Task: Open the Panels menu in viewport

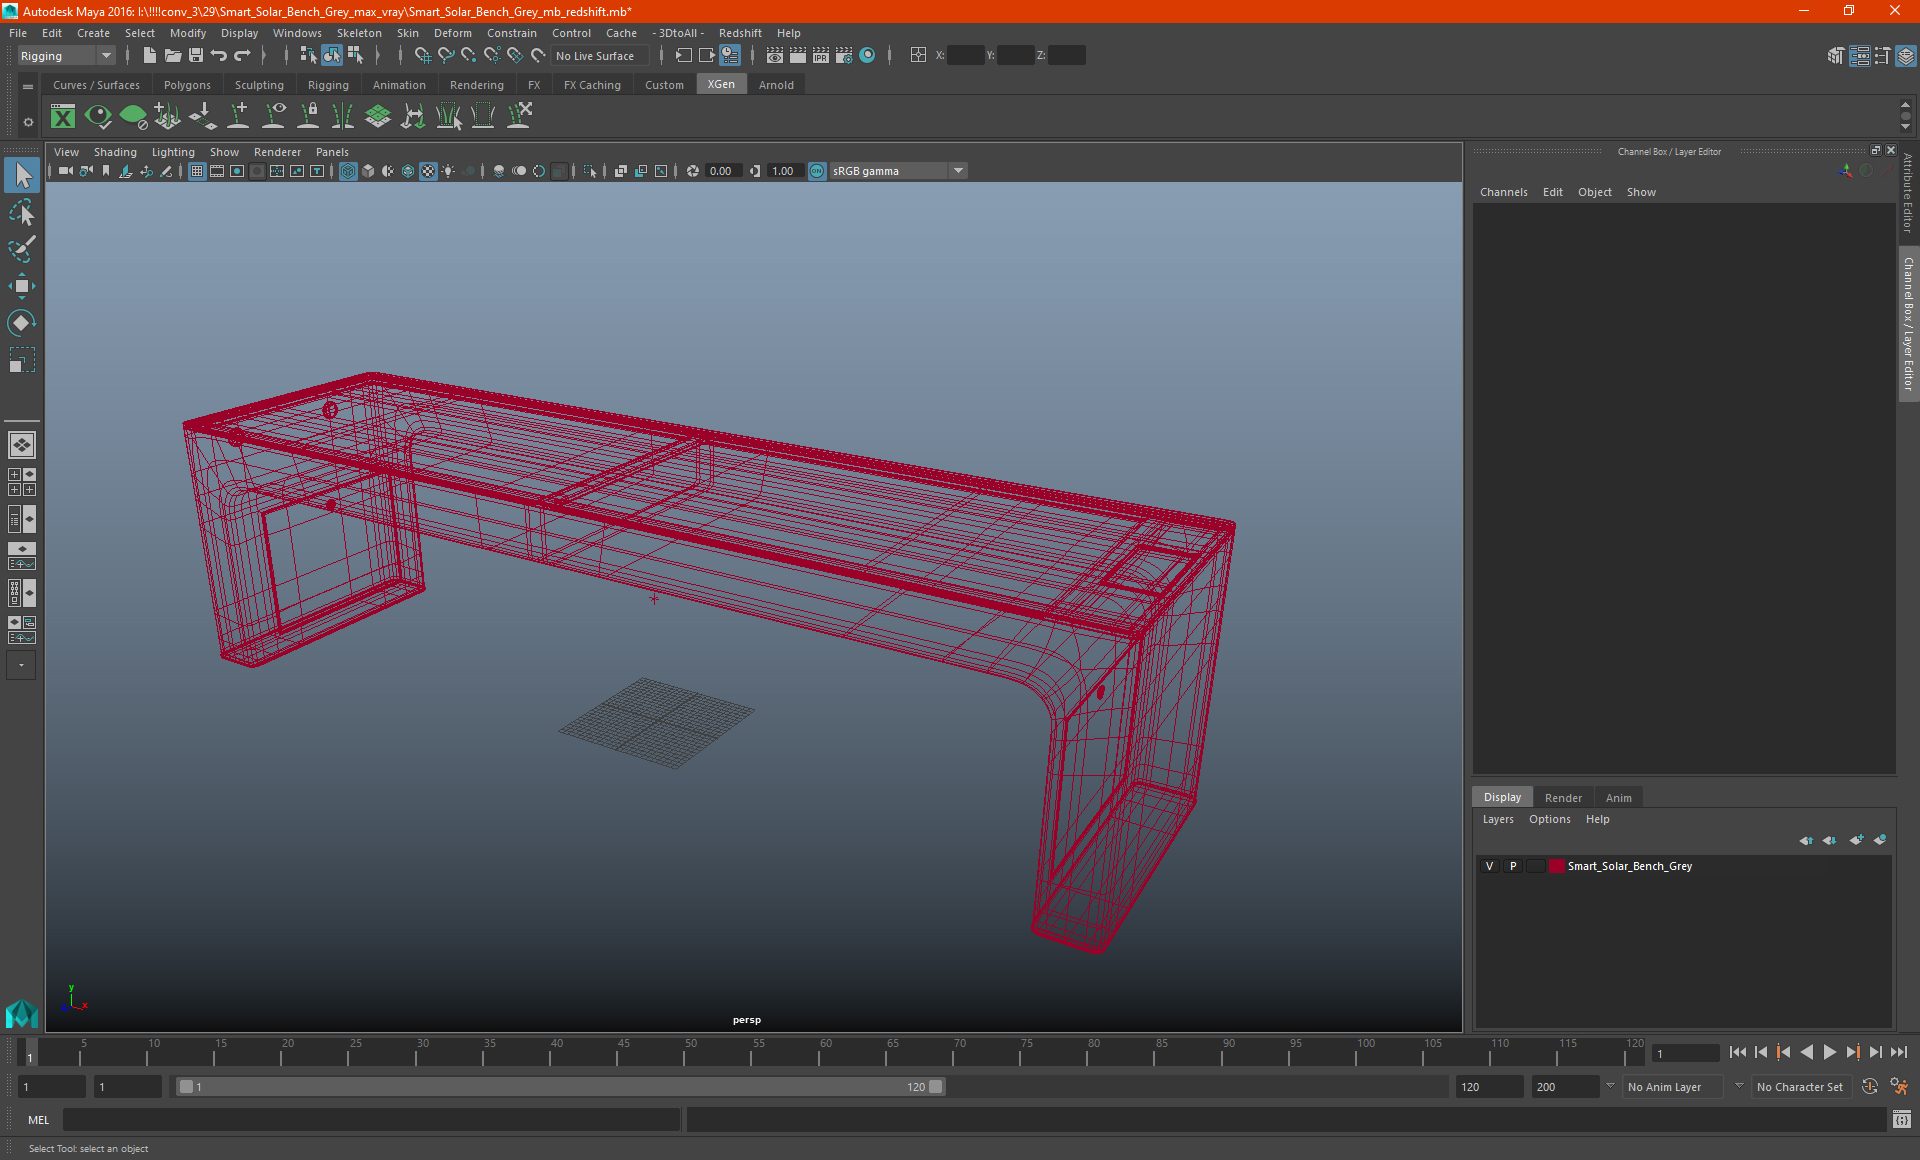Action: (332, 152)
